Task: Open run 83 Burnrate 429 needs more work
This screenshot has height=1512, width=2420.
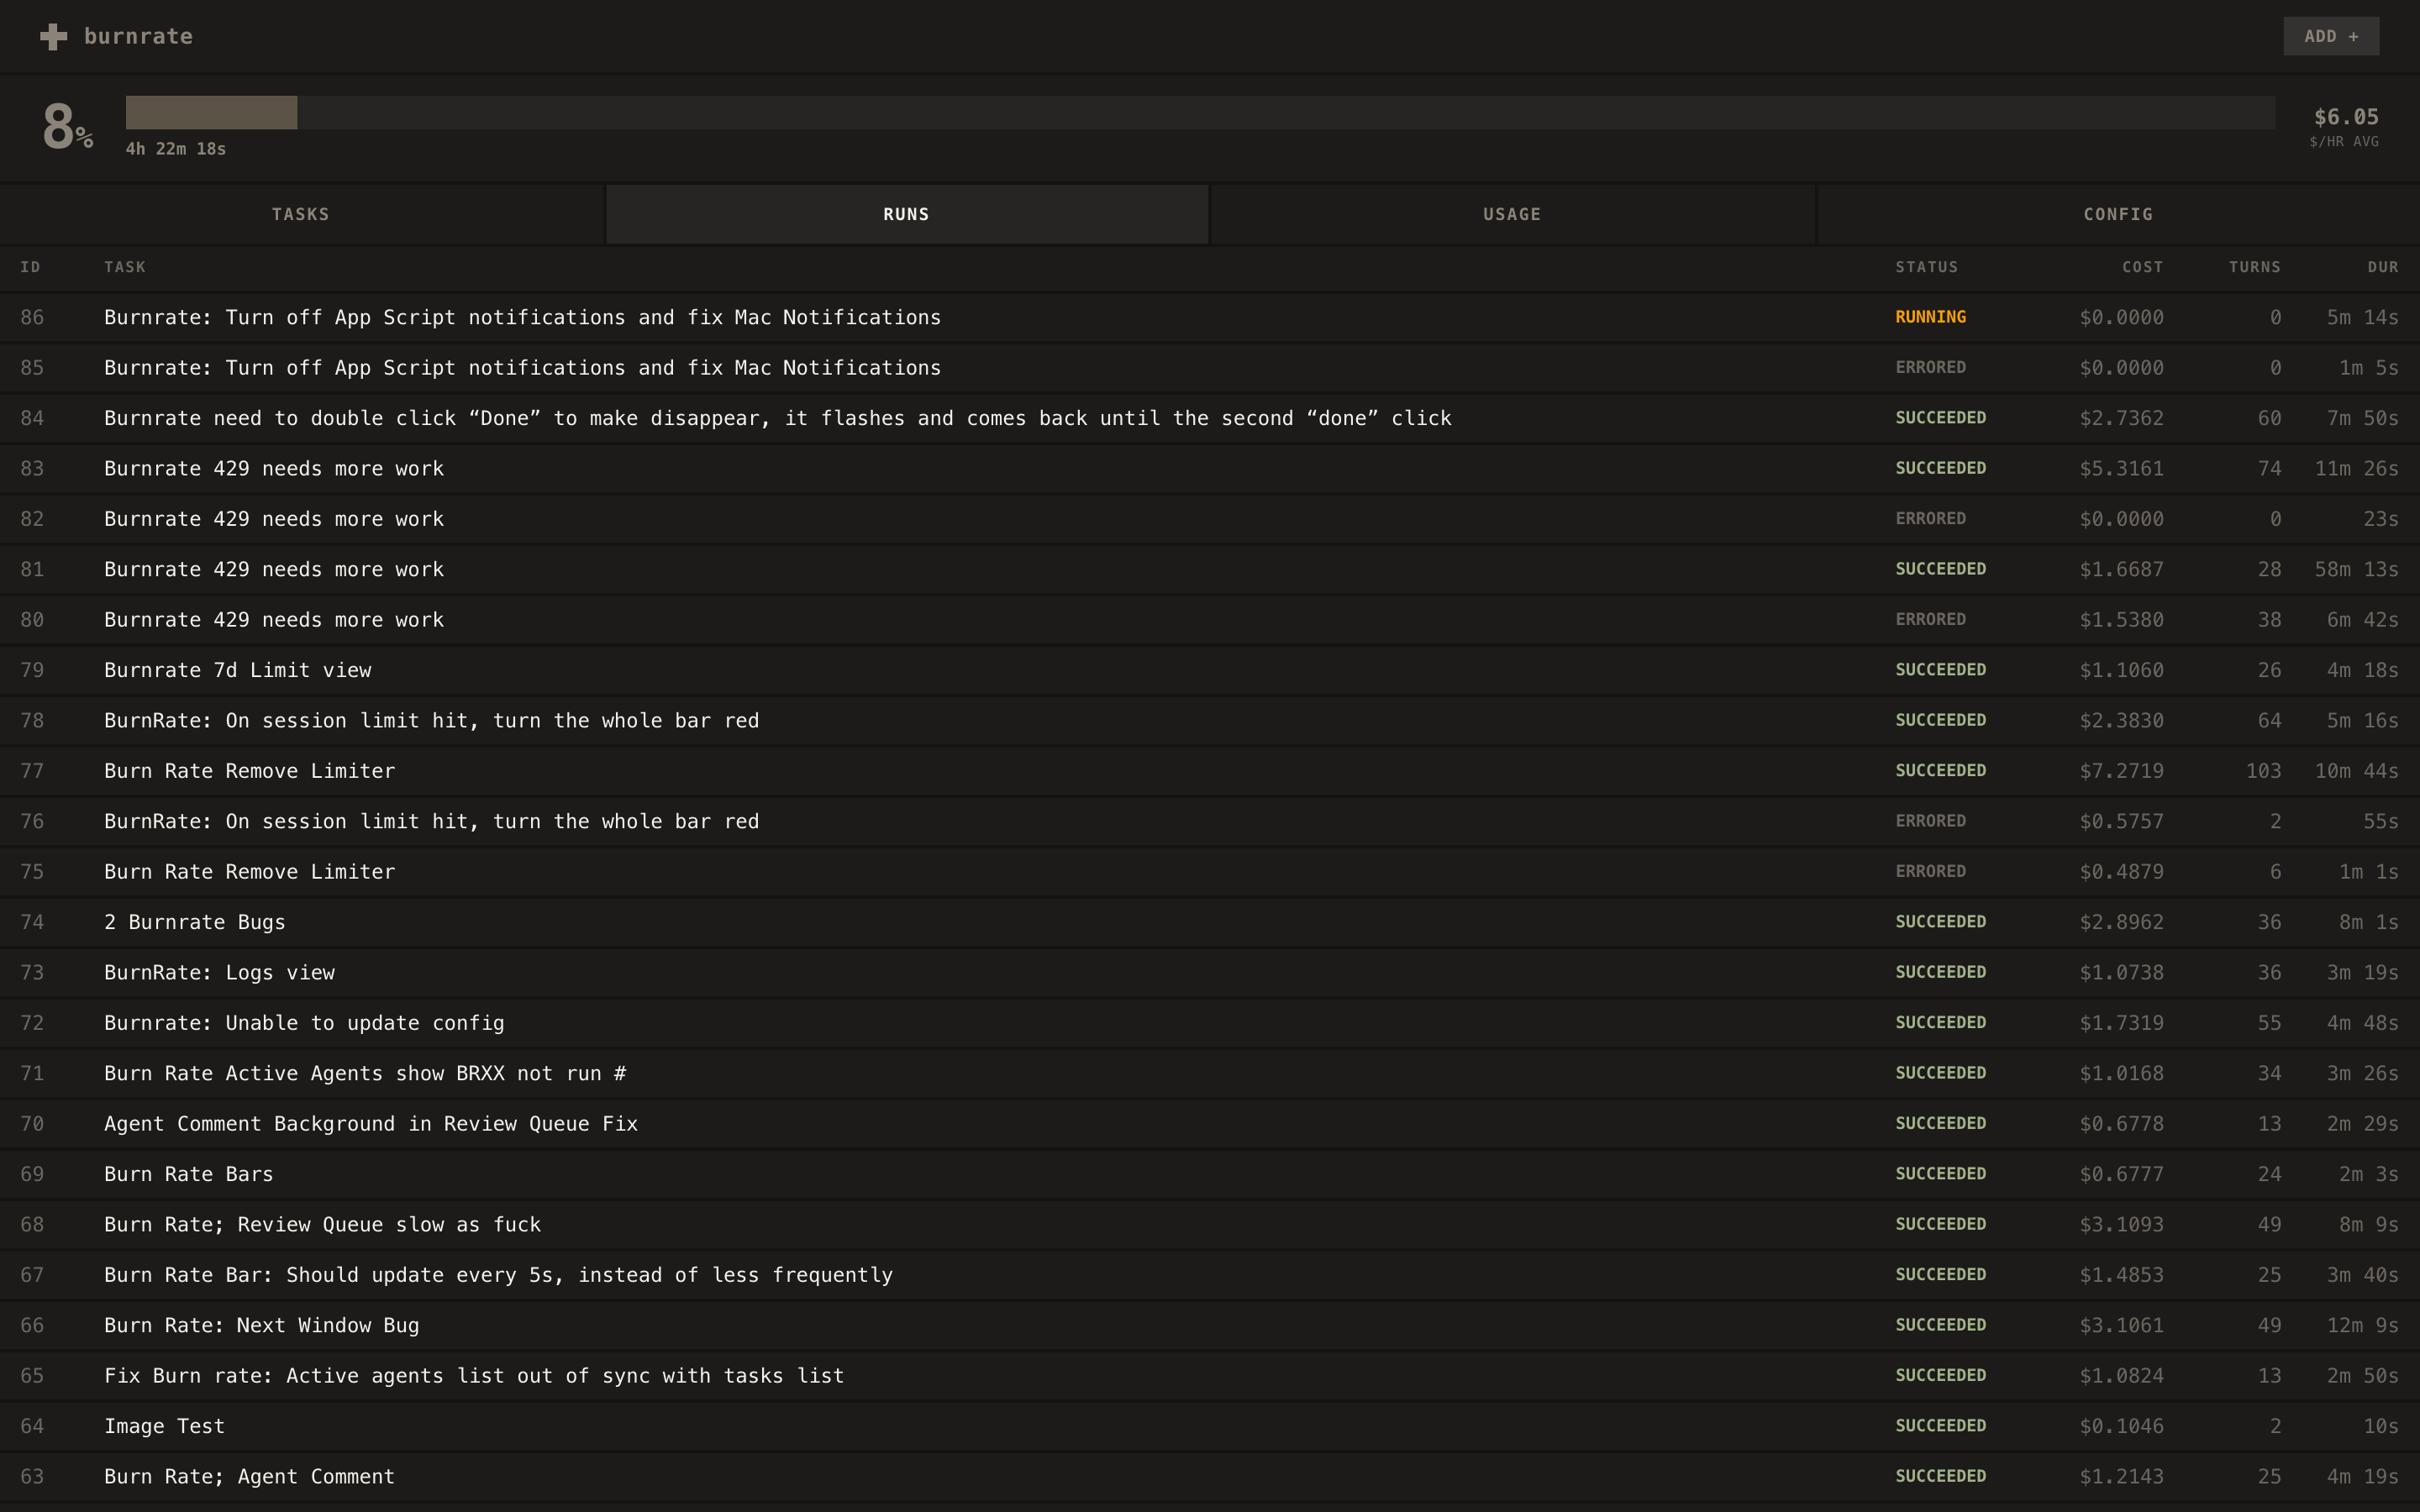Action: point(274,469)
